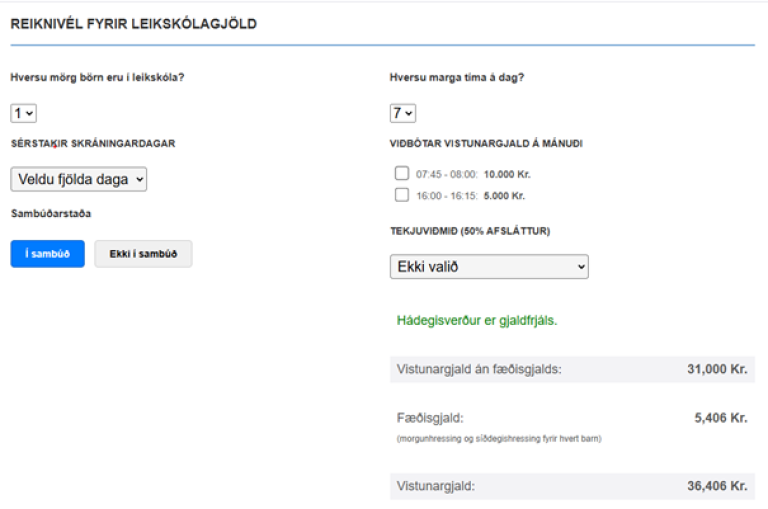
Task: Click the 36,406 Kr. total Vistunargjald amount
Action: pyautogui.click(x=717, y=486)
